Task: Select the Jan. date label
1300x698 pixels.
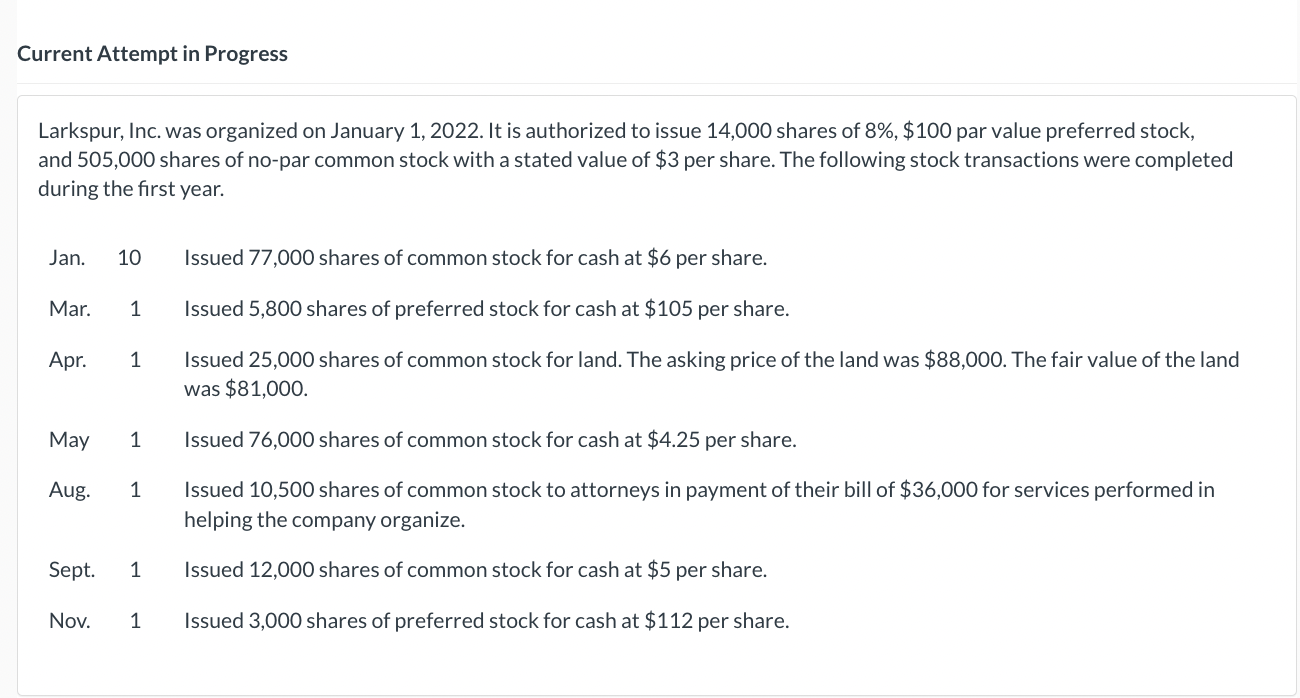Action: (66, 258)
